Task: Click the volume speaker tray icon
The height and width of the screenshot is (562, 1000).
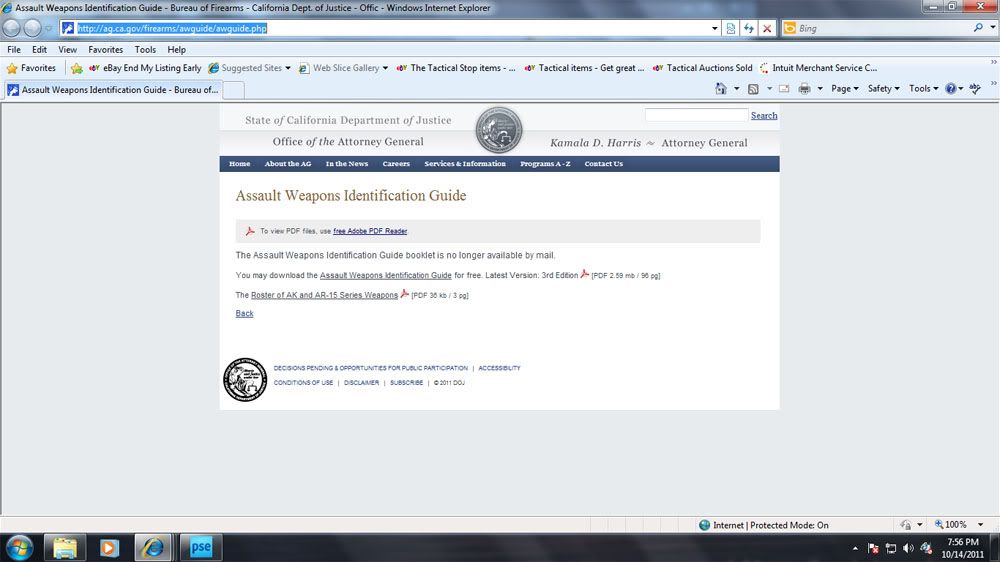Action: pyautogui.click(x=908, y=548)
